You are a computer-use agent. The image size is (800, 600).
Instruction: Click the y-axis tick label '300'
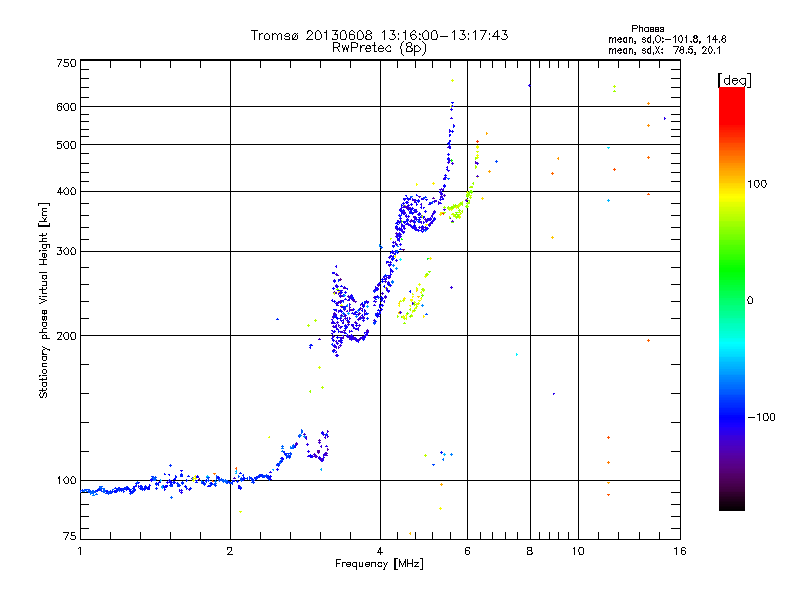point(66,252)
